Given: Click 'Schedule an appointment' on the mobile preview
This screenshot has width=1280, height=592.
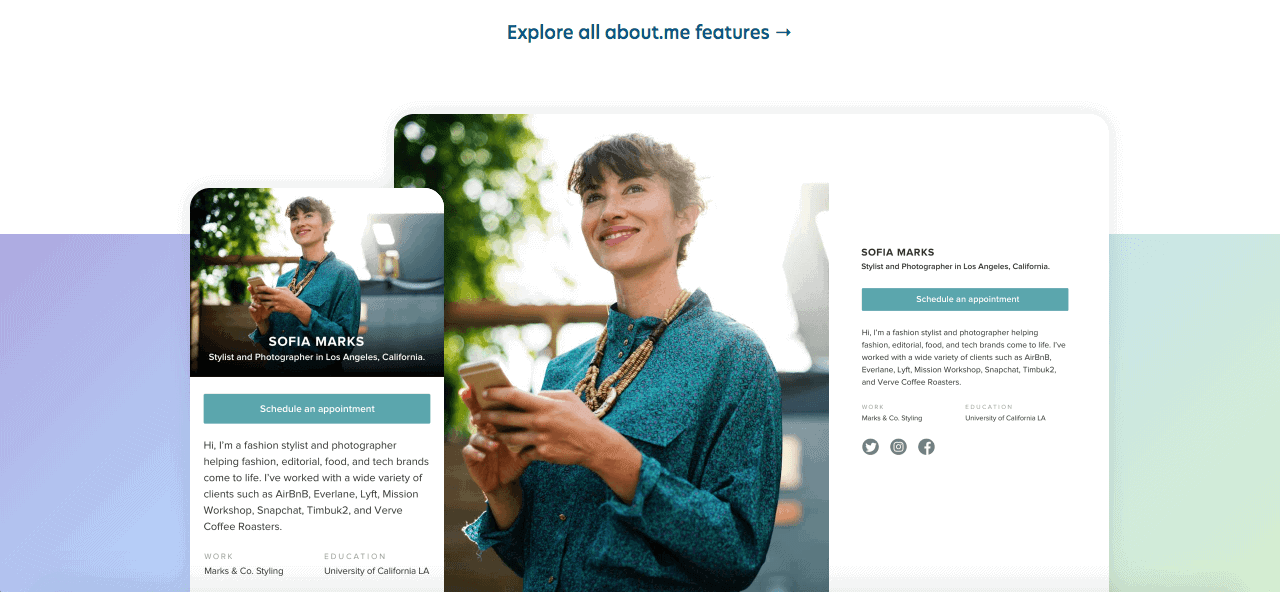Looking at the screenshot, I should pos(317,409).
